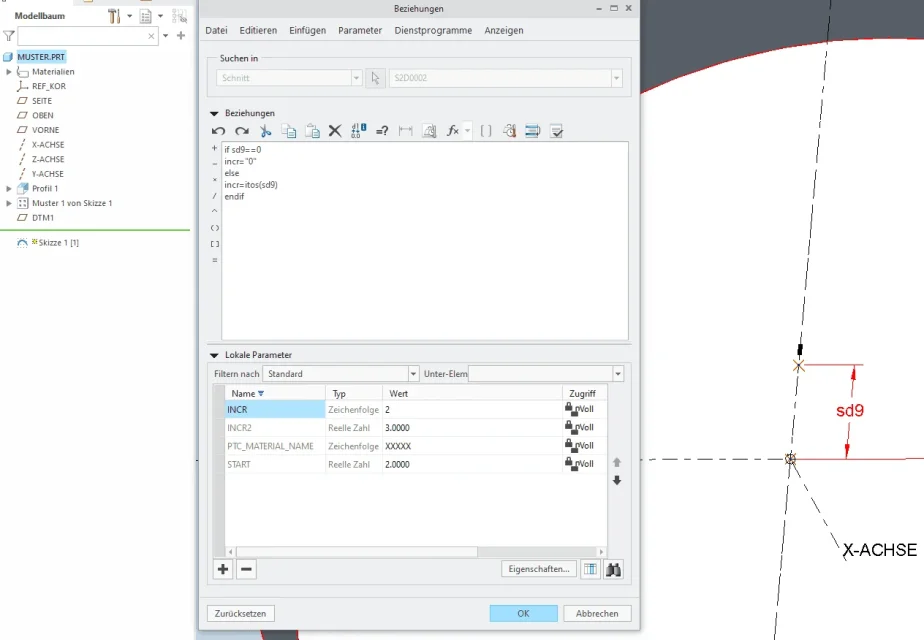Open the model tree columns icon
Image resolution: width=924 pixels, height=640 pixels.
point(146,16)
